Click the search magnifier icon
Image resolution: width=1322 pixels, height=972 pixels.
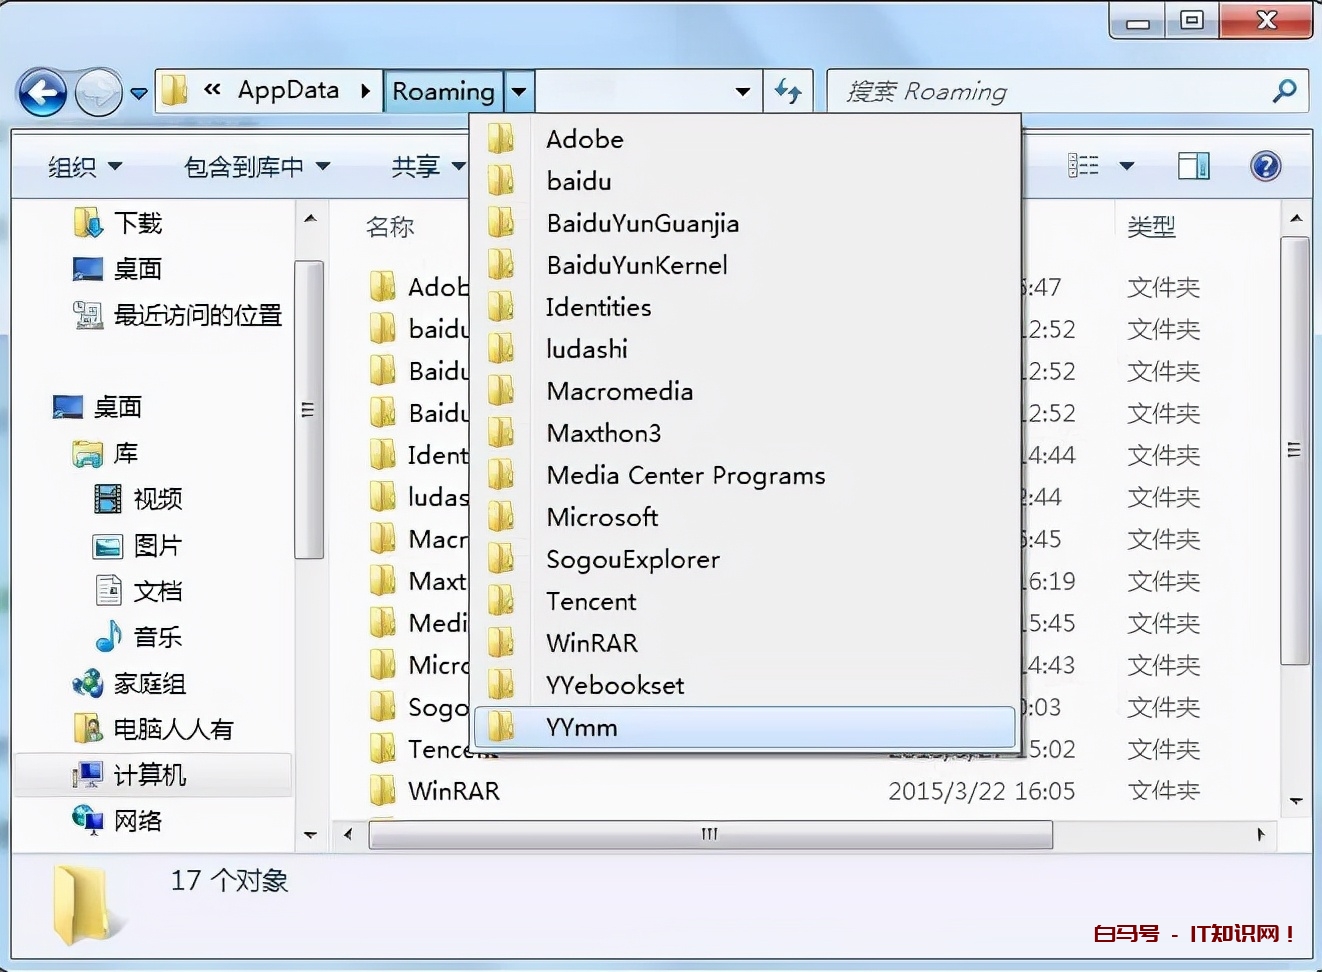[1285, 91]
